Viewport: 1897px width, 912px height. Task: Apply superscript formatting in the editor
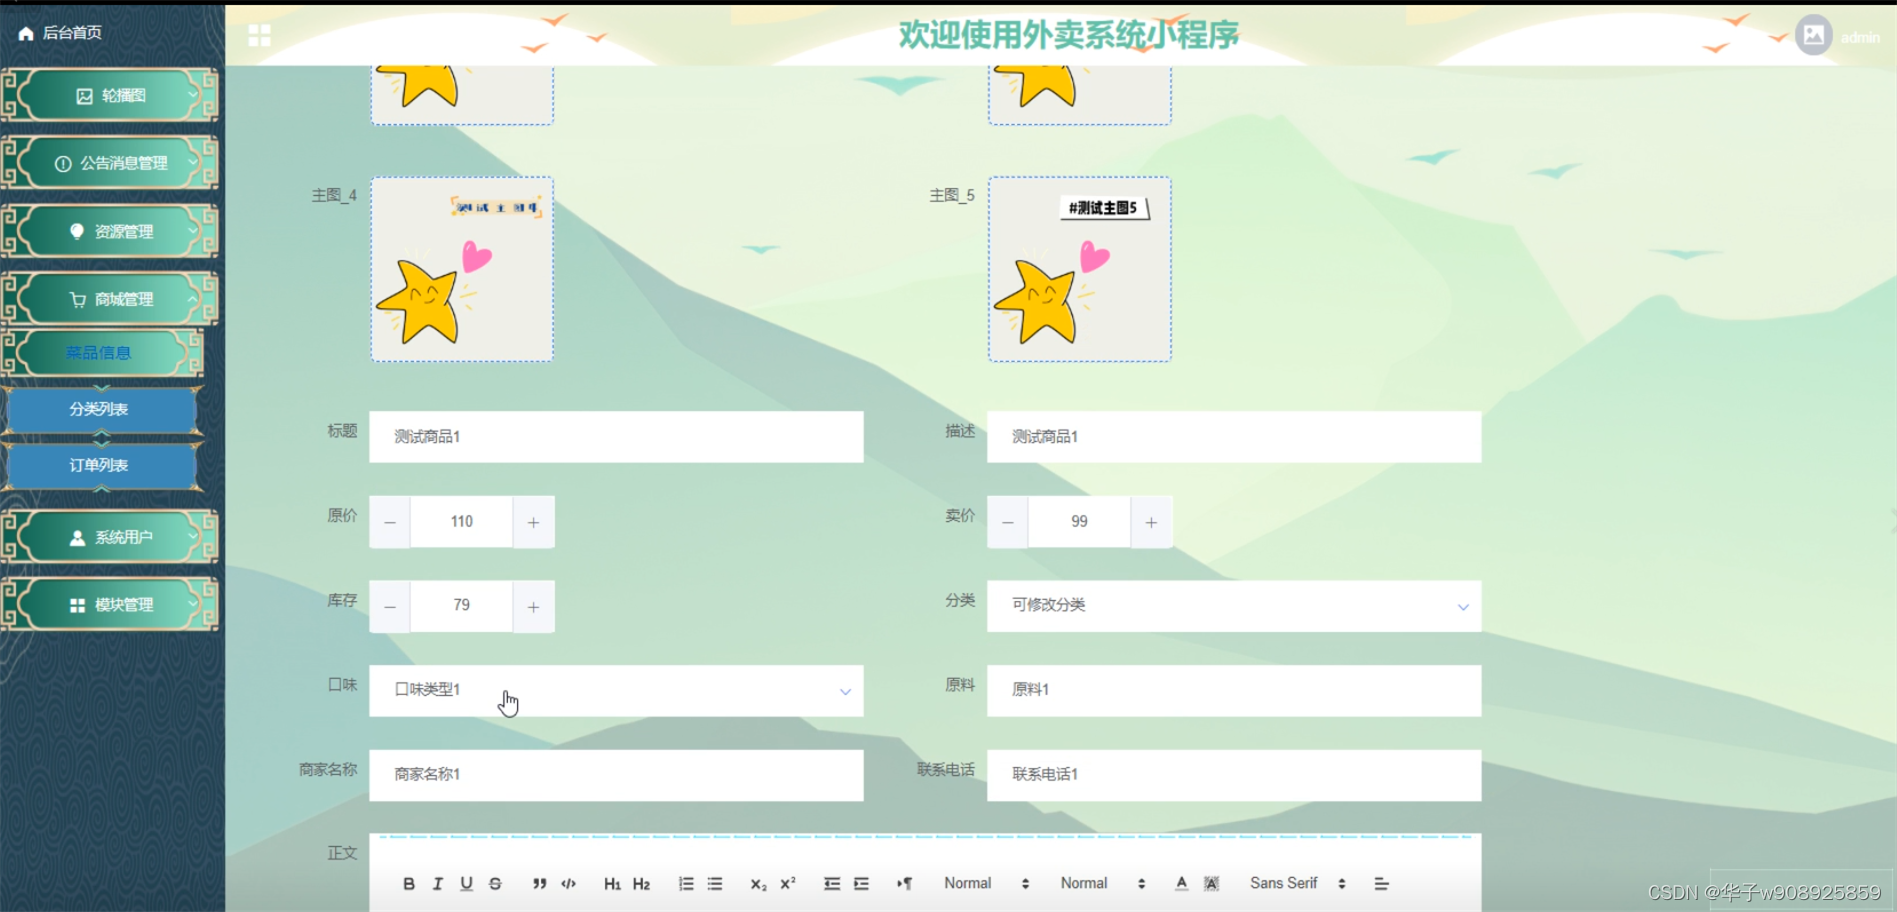(x=789, y=883)
